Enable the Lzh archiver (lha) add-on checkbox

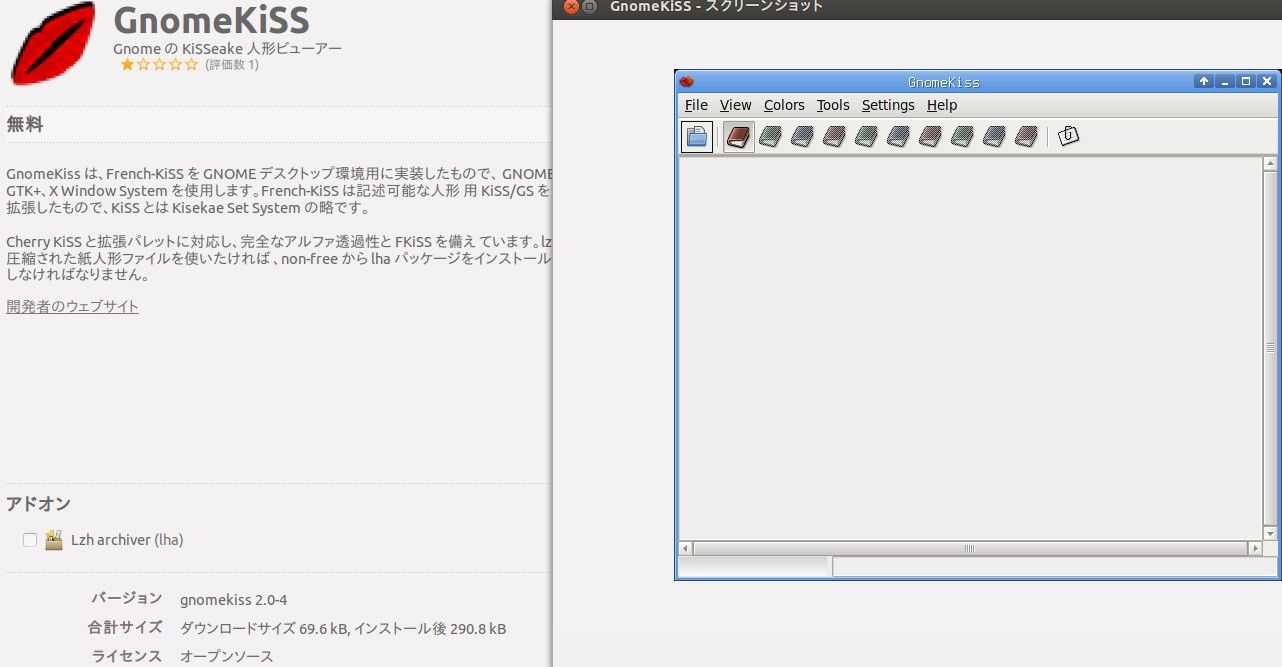pos(30,540)
